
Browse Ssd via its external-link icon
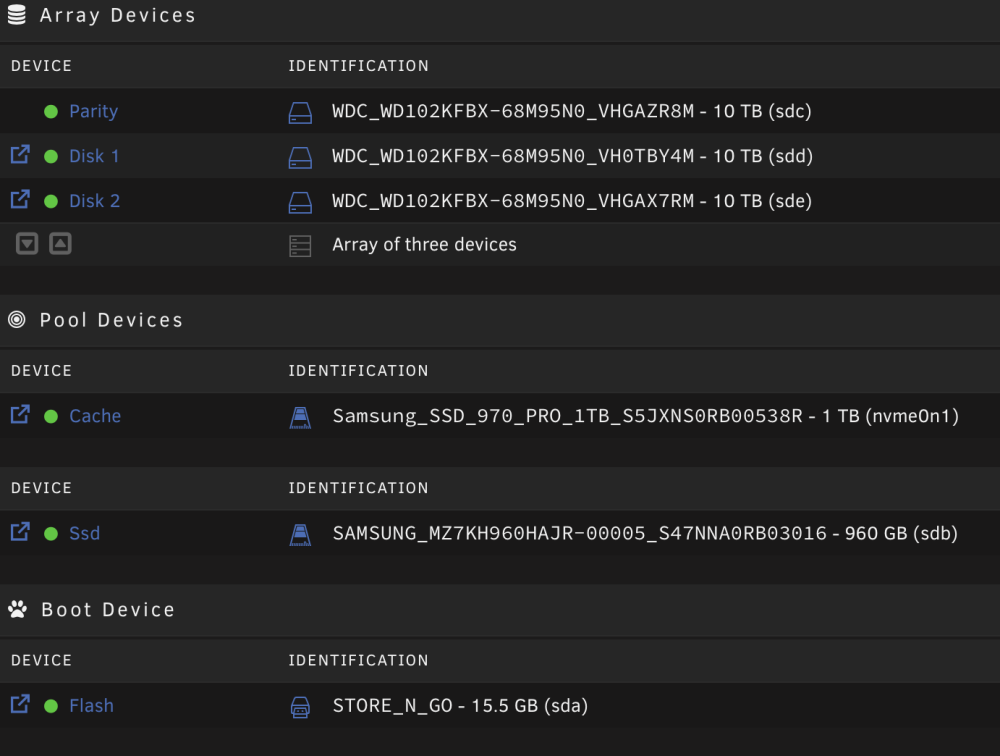point(20,531)
